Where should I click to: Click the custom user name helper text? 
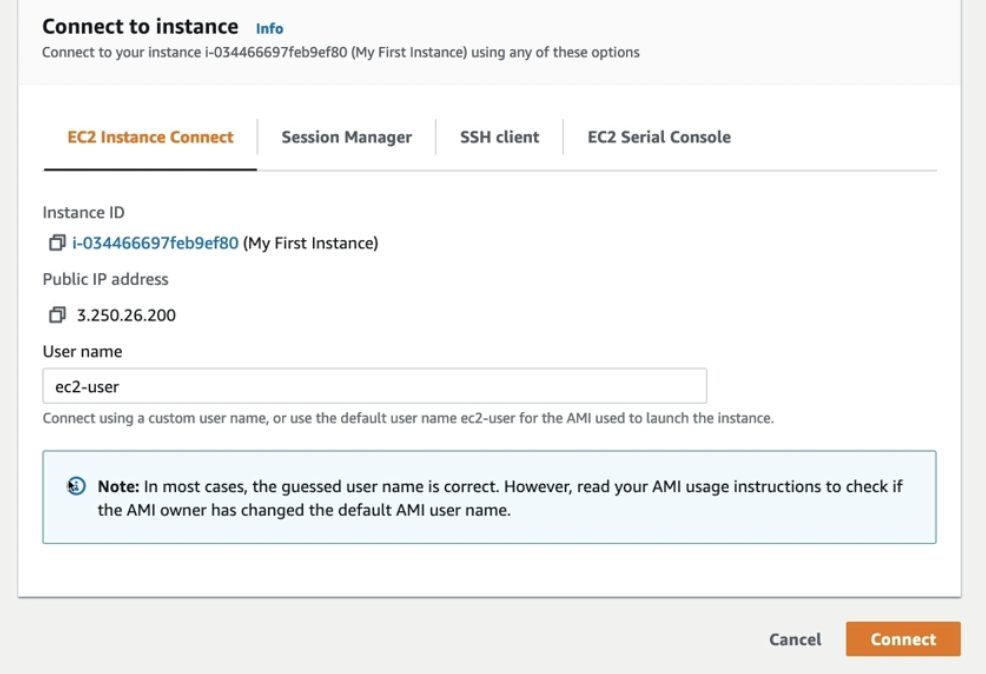pos(408,418)
